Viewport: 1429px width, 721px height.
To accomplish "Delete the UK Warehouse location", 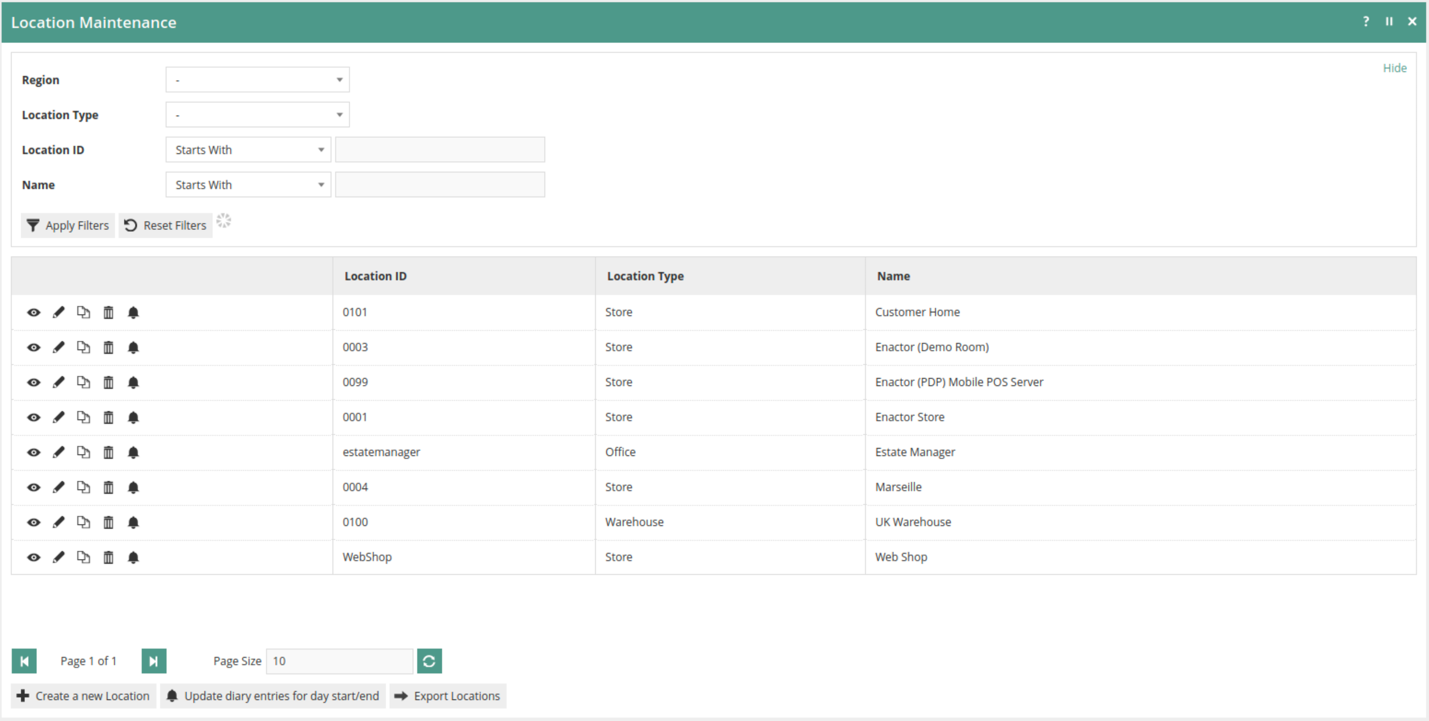I will pyautogui.click(x=109, y=522).
